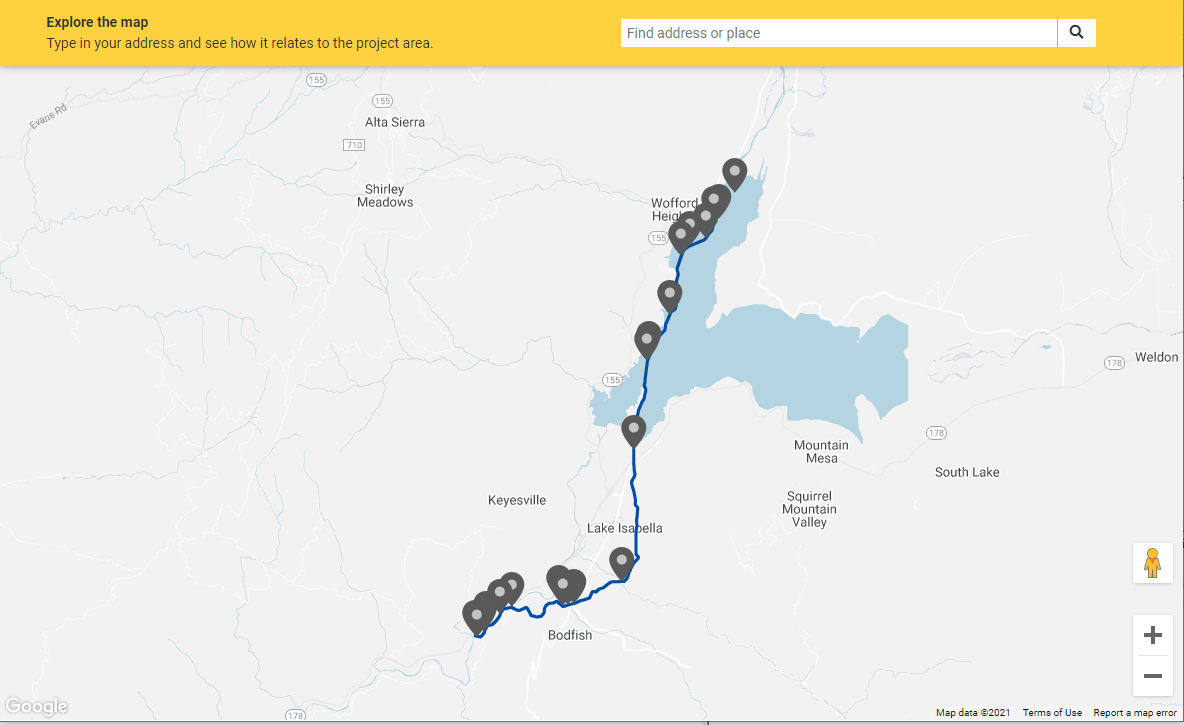Click the Mountain Mesa label

[821, 452]
